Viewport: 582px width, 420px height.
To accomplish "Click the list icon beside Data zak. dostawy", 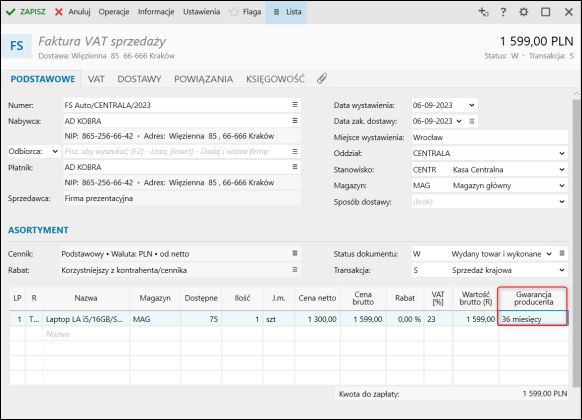I will [472, 121].
